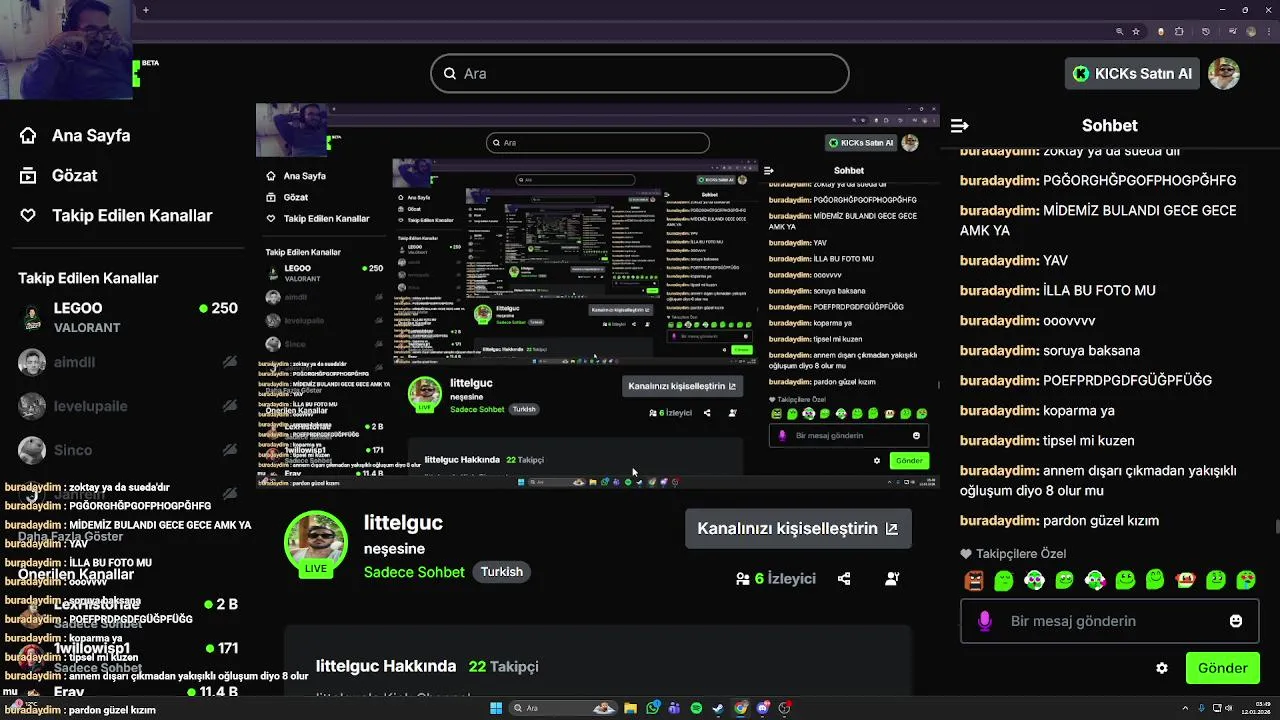Open the Chrome three-dot menu

[1269, 31]
